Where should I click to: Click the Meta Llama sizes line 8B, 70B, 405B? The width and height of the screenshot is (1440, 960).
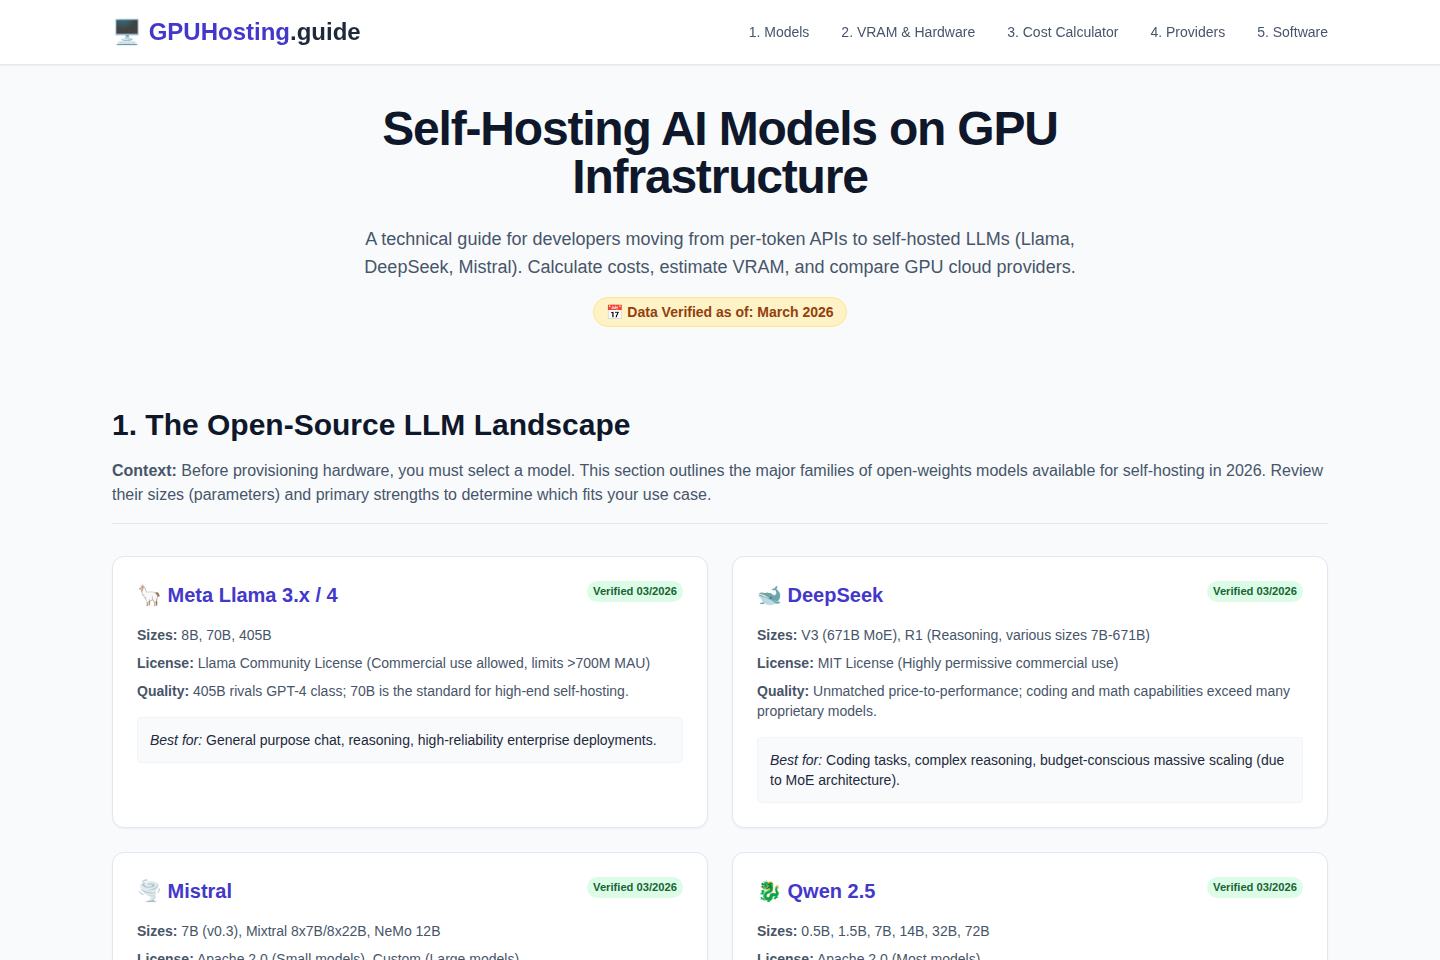[204, 635]
